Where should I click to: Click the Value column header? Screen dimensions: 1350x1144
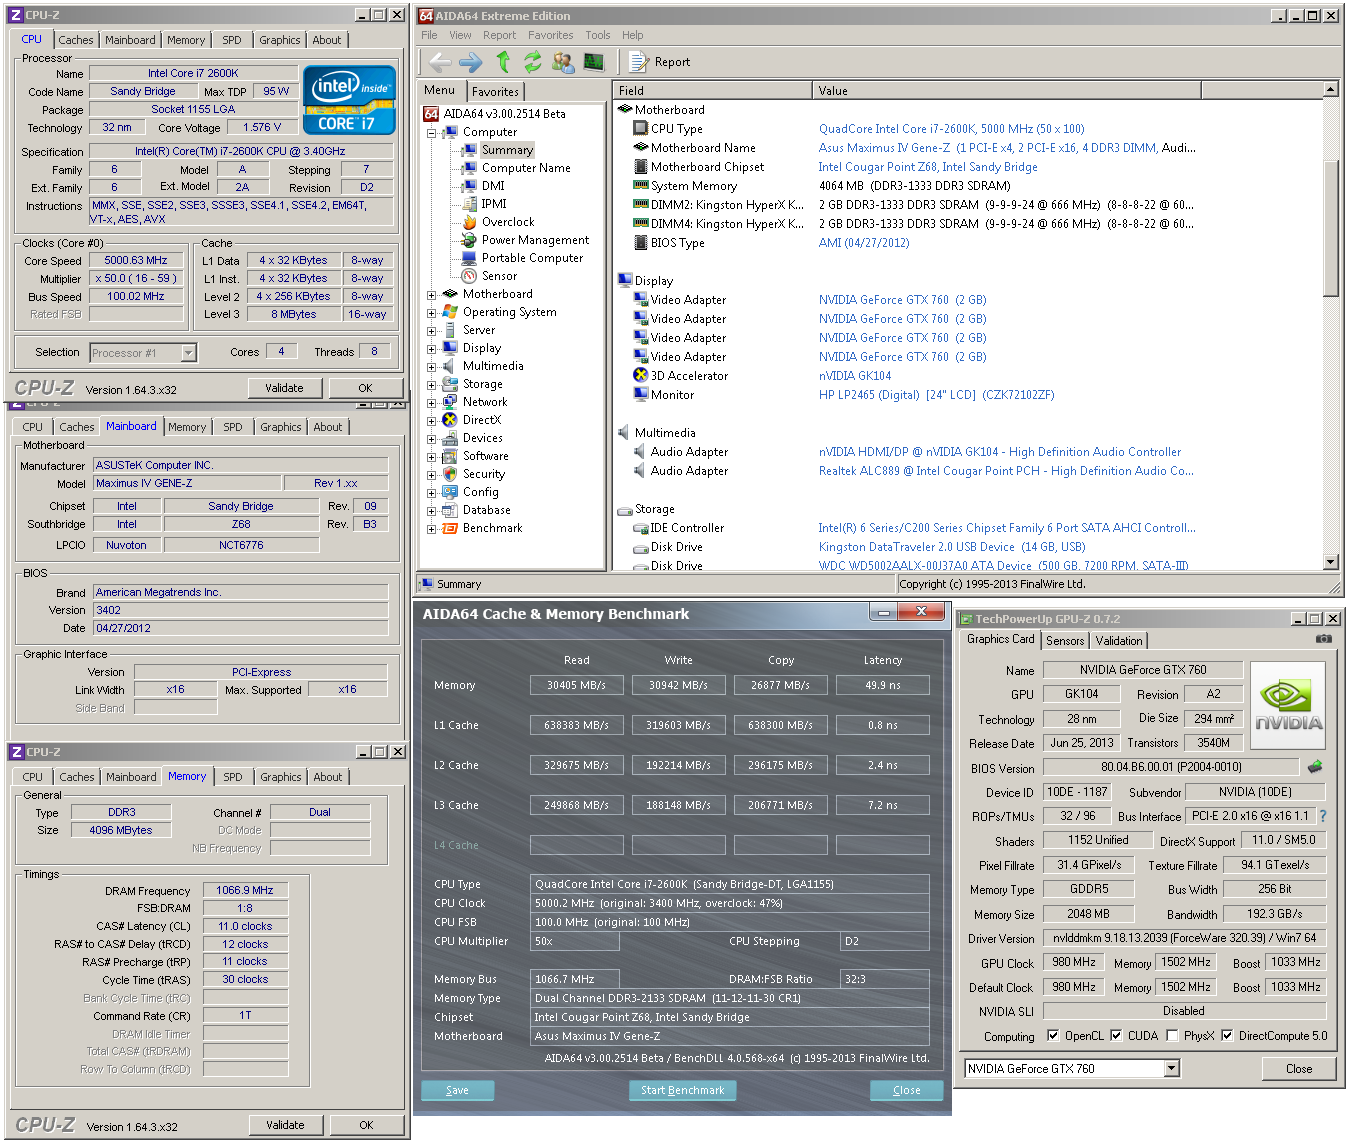[1006, 90]
